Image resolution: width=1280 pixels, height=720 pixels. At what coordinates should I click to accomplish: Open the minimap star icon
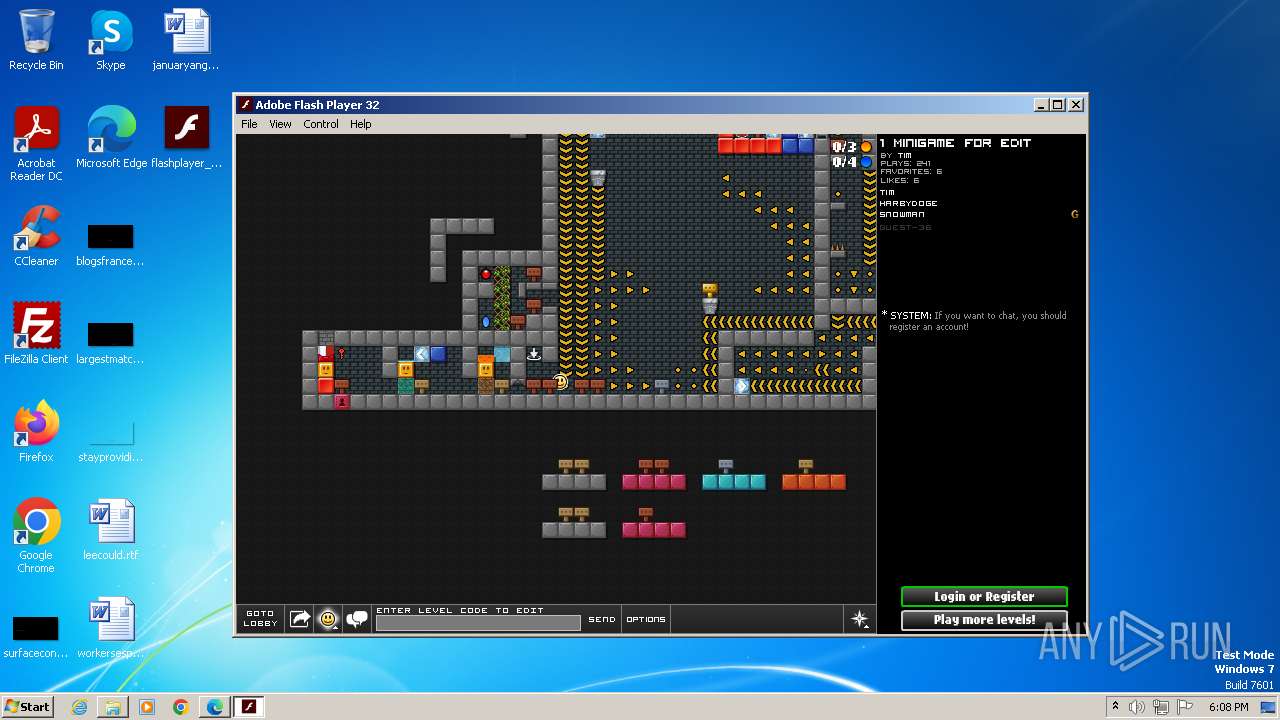click(860, 620)
